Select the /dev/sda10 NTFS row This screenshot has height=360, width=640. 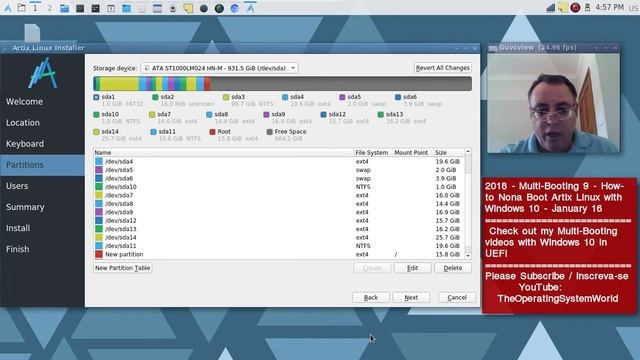(278, 187)
